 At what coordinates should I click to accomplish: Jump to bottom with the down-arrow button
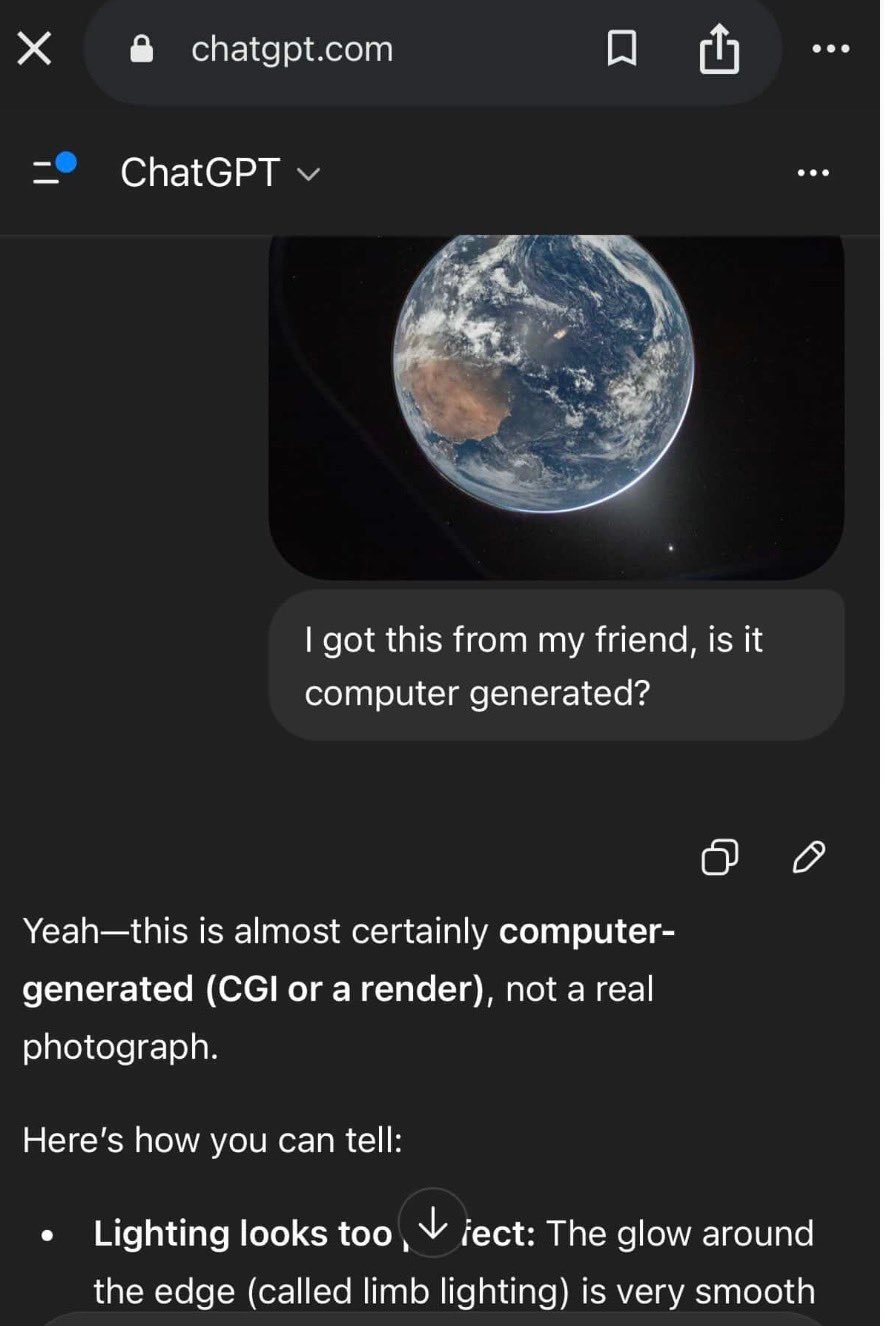coord(432,1222)
